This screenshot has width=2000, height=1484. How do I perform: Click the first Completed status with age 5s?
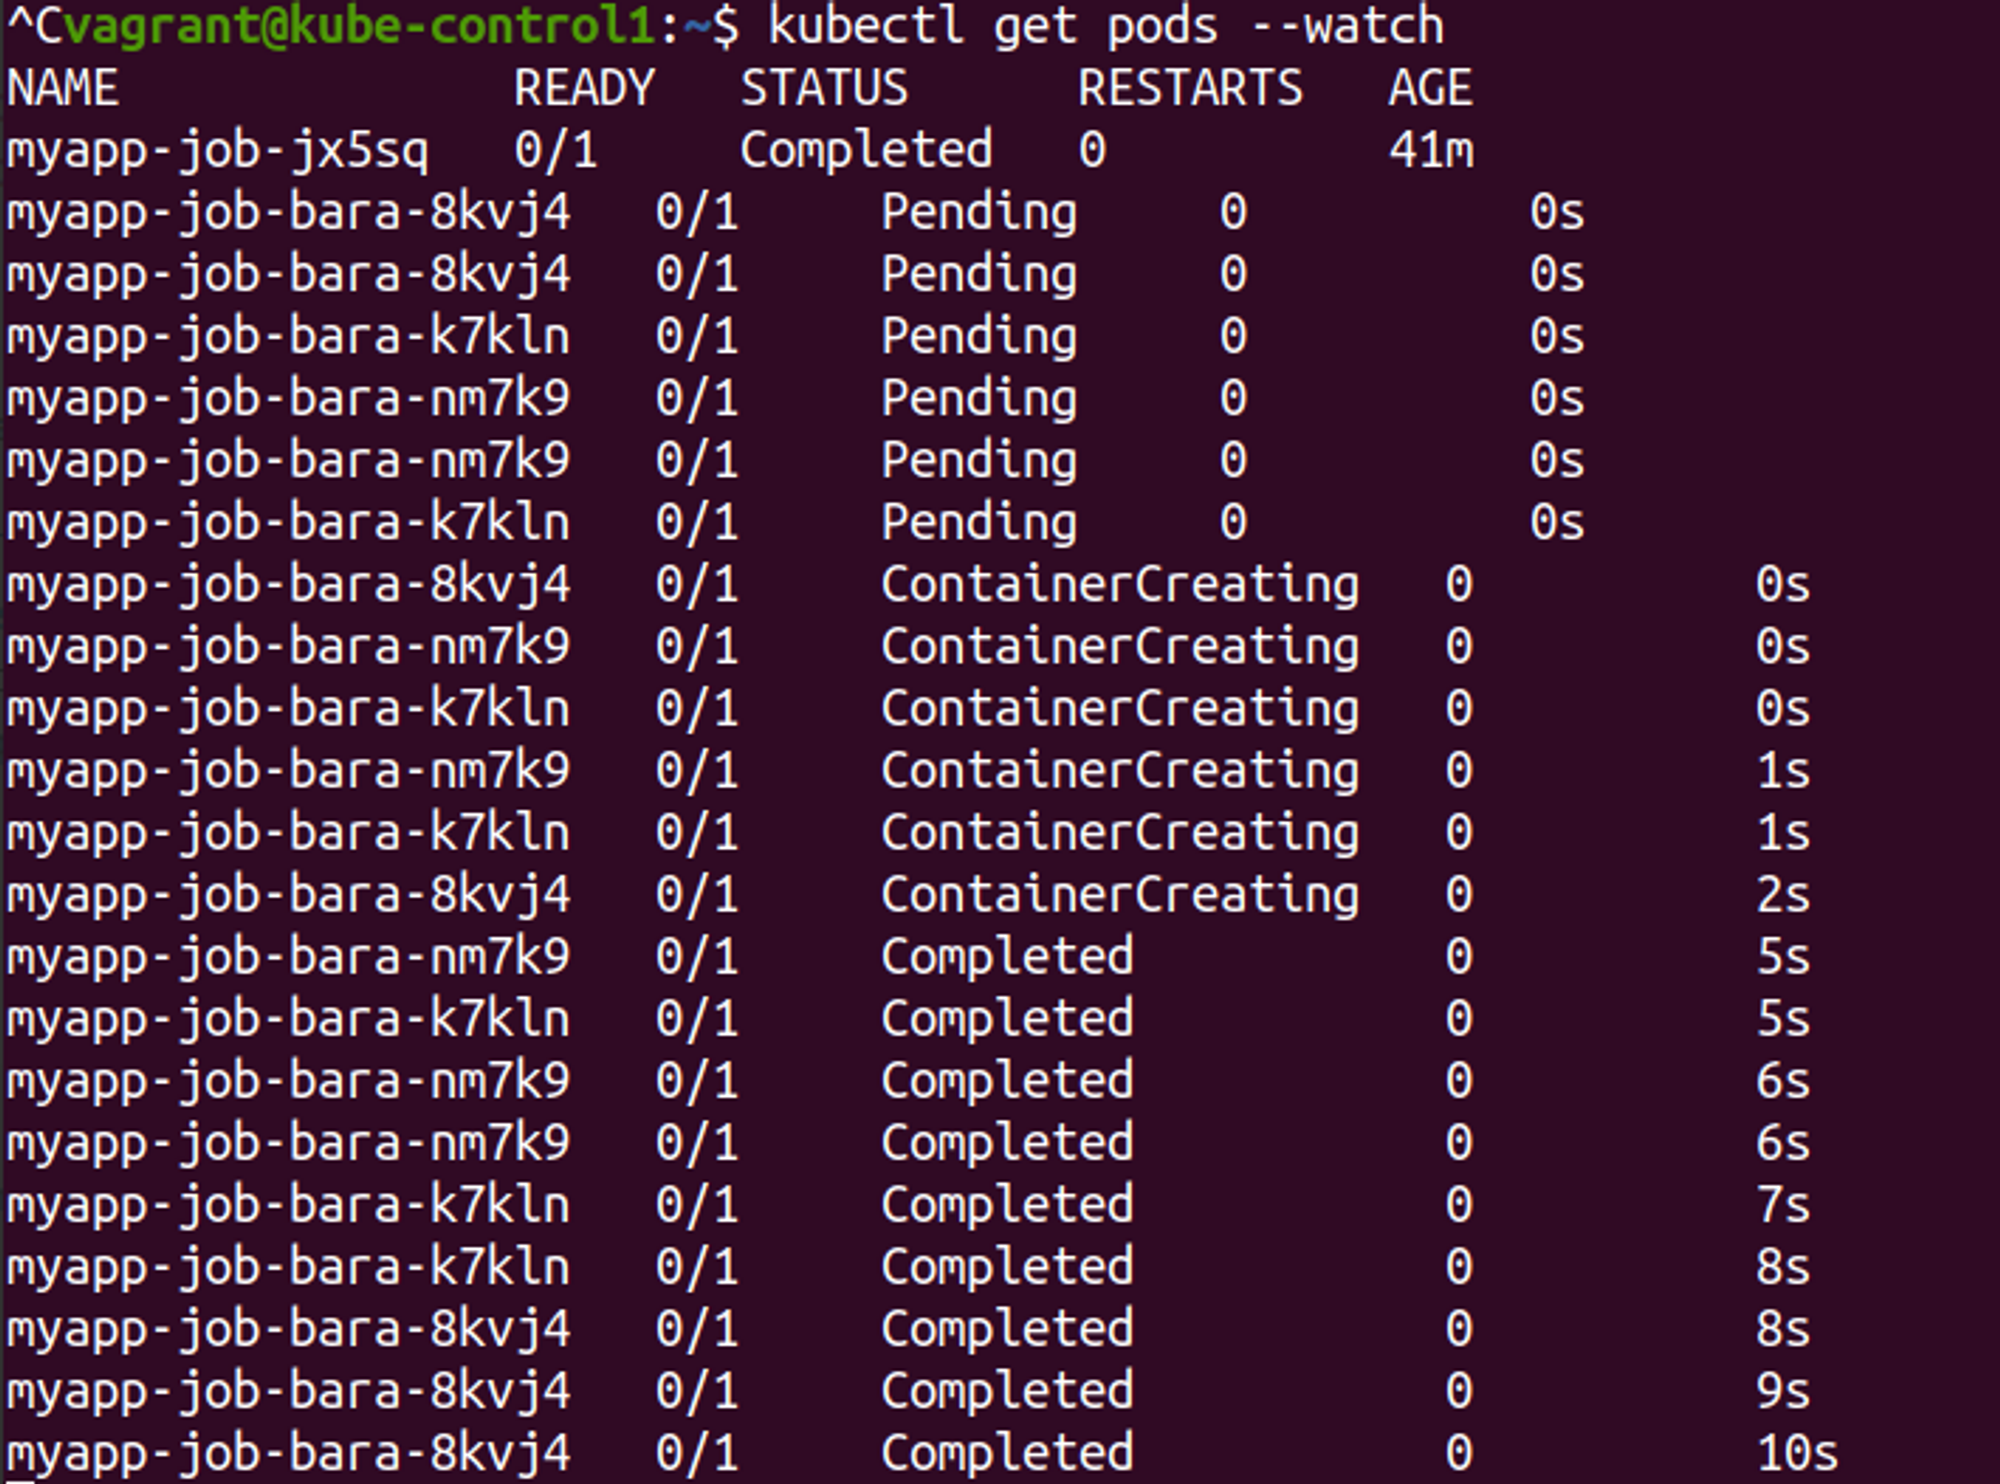pos(1007,957)
